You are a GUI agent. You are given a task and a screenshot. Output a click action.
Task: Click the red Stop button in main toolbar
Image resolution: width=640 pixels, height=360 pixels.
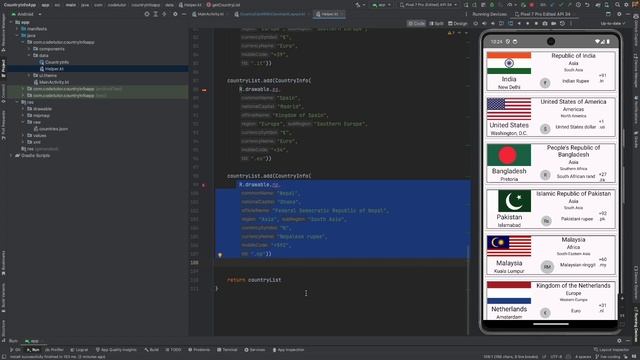pos(531,5)
